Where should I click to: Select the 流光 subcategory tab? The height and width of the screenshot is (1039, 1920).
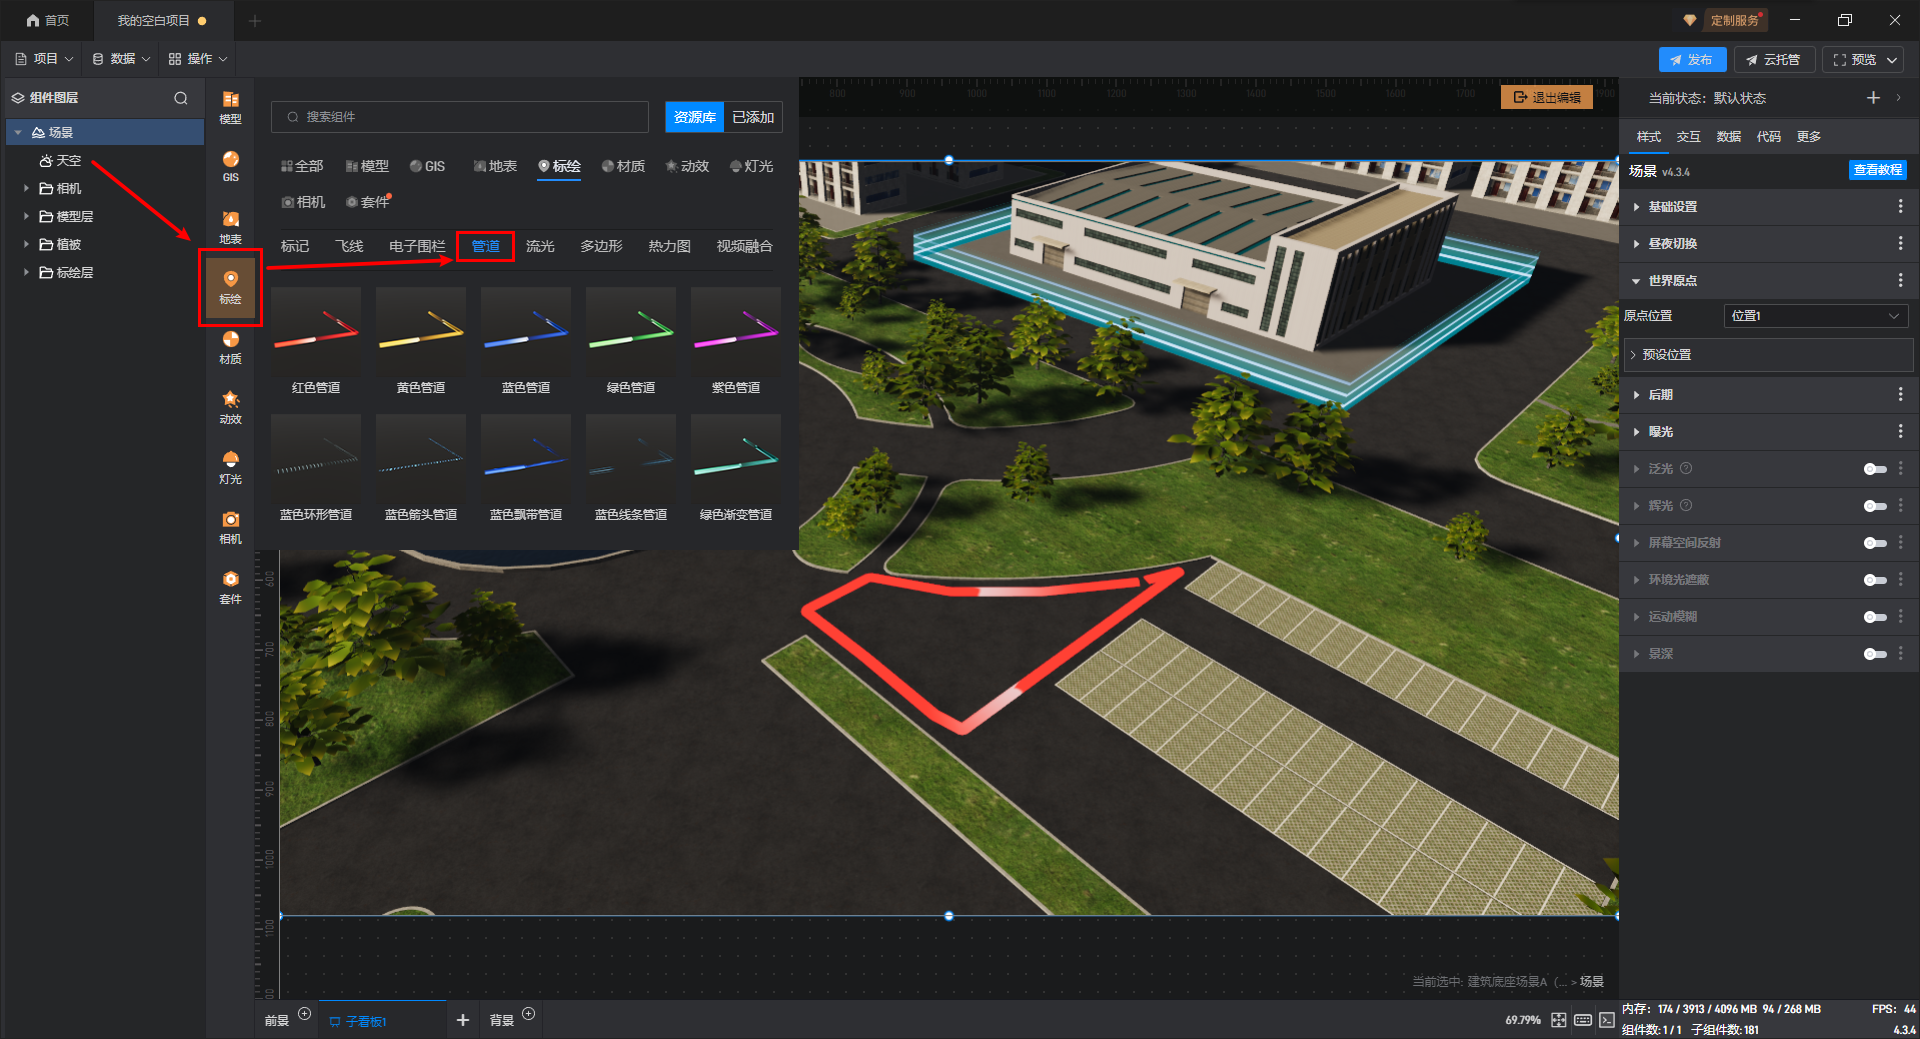tap(540, 246)
